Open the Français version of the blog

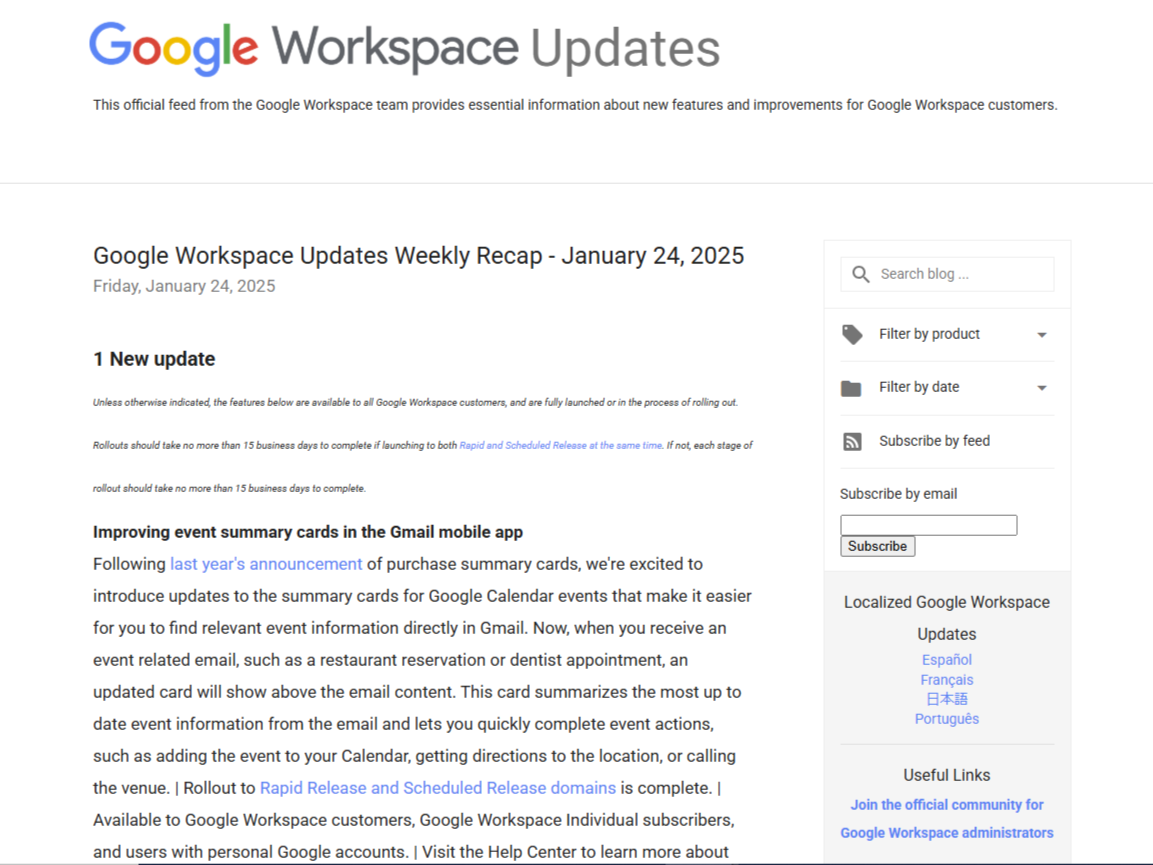coord(946,679)
